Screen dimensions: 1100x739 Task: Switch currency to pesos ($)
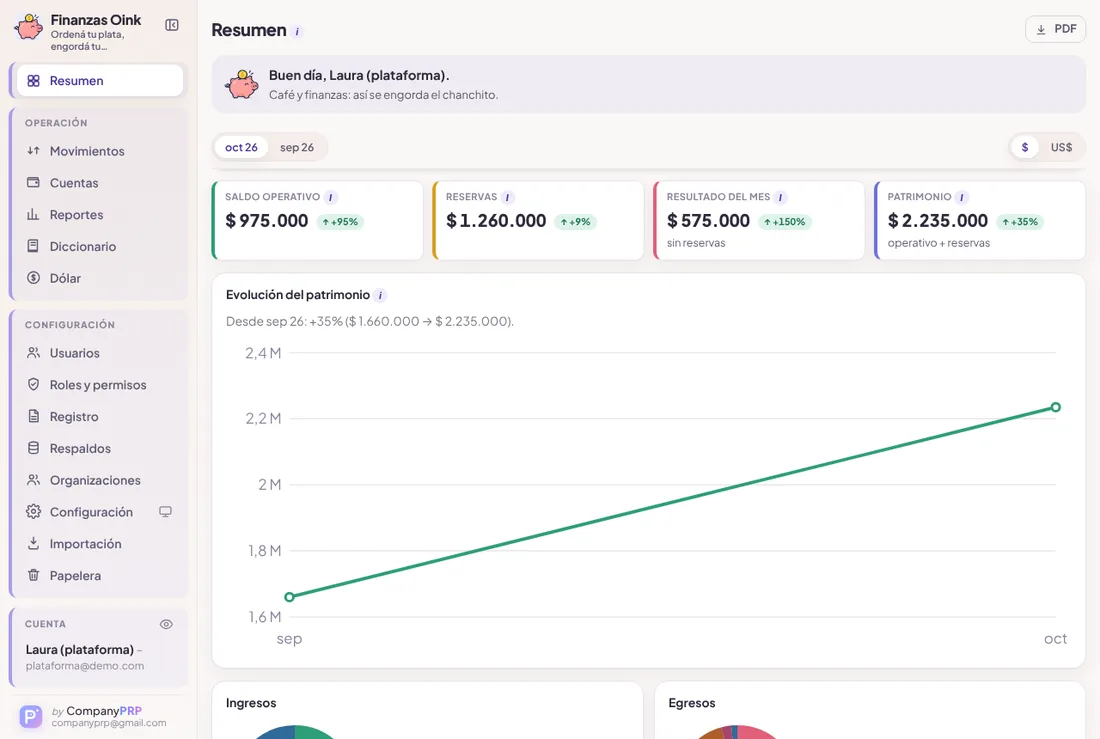click(1025, 147)
